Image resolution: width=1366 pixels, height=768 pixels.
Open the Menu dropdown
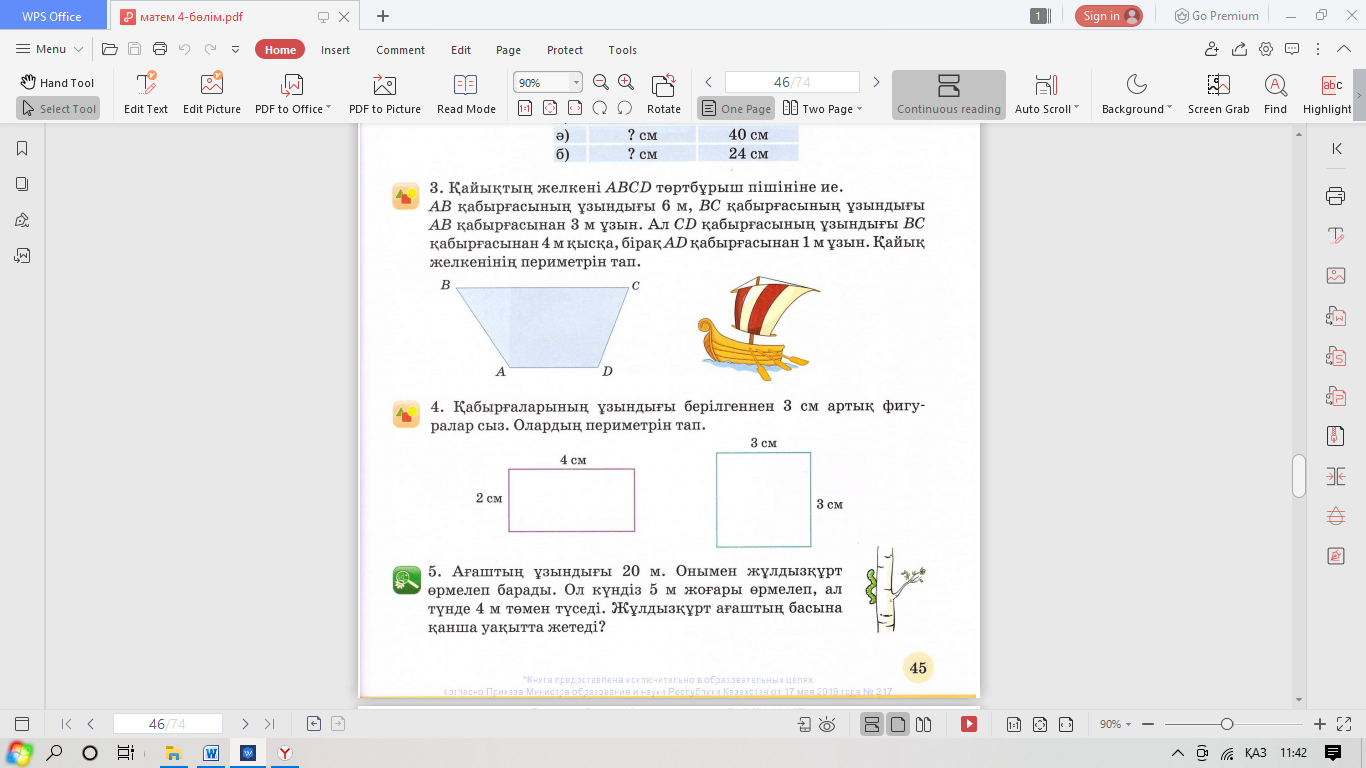tap(49, 49)
